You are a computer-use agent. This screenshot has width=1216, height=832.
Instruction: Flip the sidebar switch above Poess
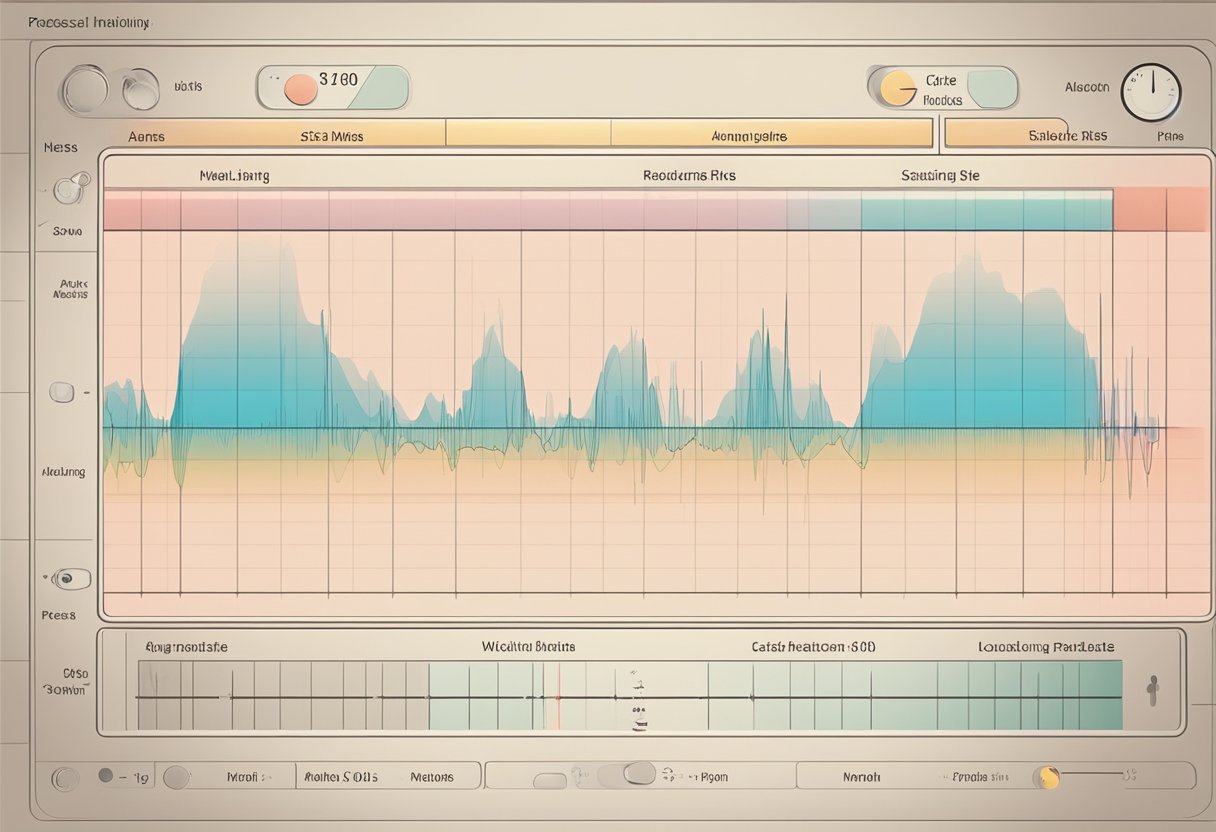(x=71, y=578)
